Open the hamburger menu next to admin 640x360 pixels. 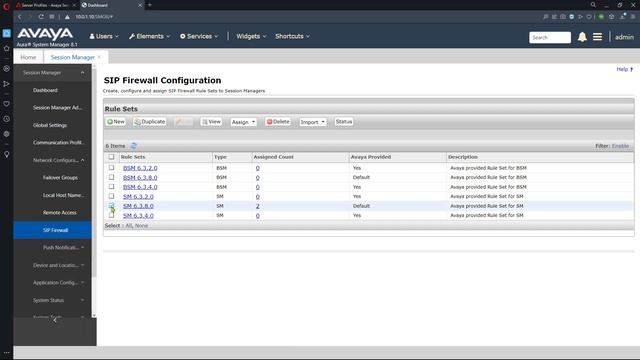(597, 37)
